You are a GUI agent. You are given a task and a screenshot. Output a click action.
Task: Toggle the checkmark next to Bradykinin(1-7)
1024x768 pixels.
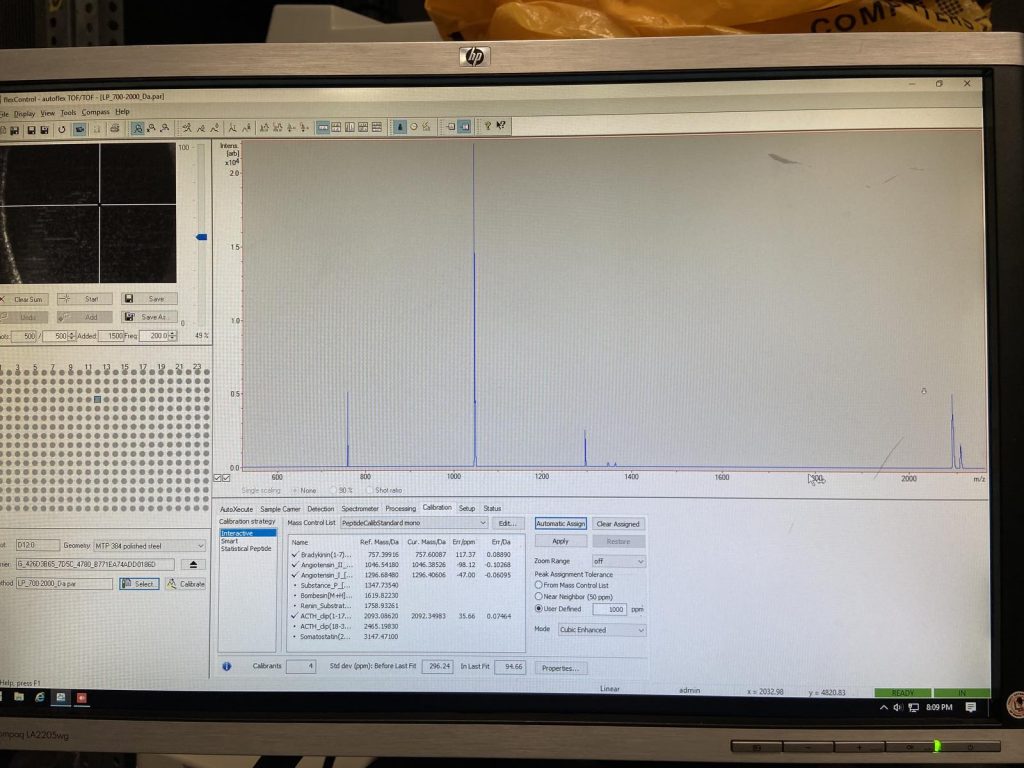pos(294,553)
